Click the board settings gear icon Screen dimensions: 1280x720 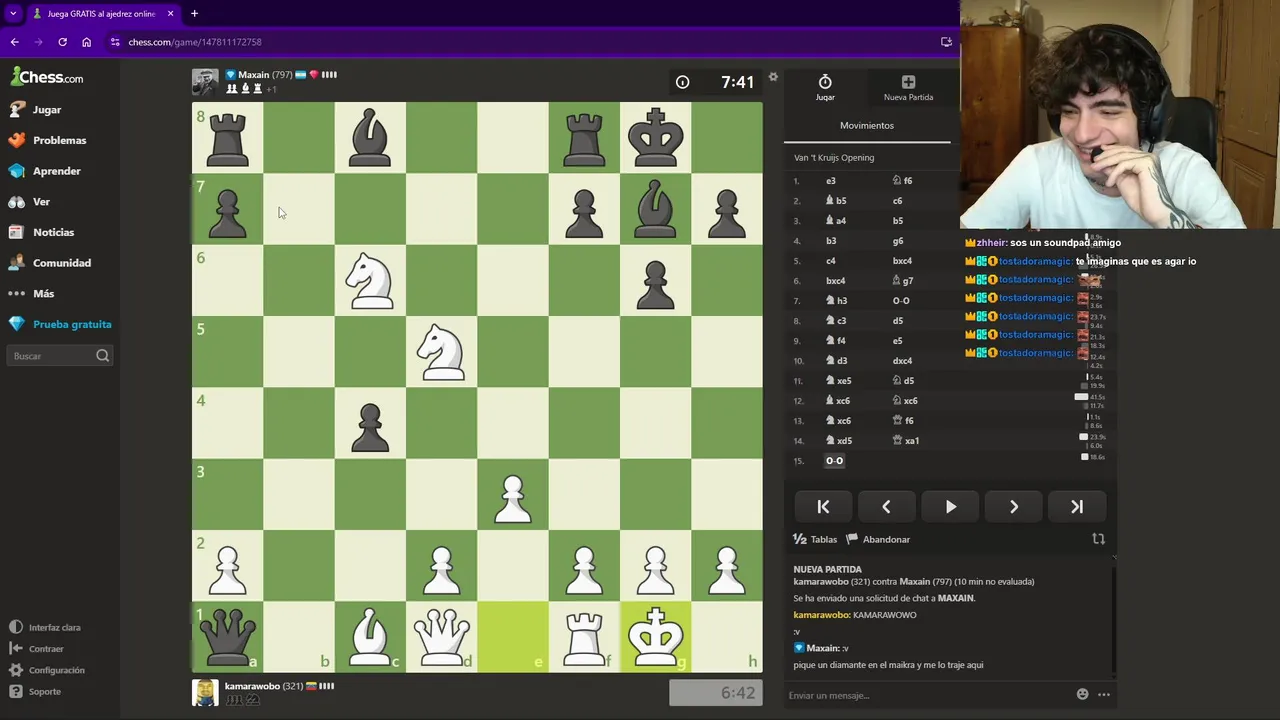pos(773,77)
